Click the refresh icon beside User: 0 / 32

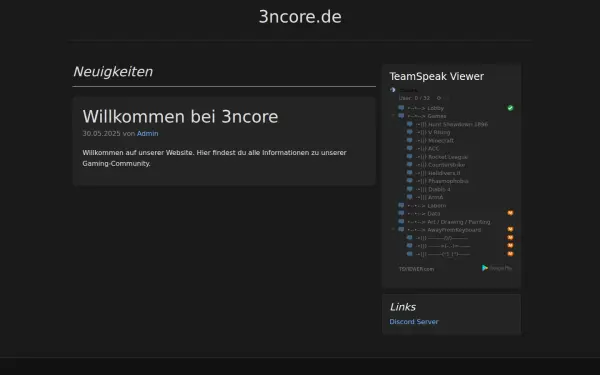439,98
